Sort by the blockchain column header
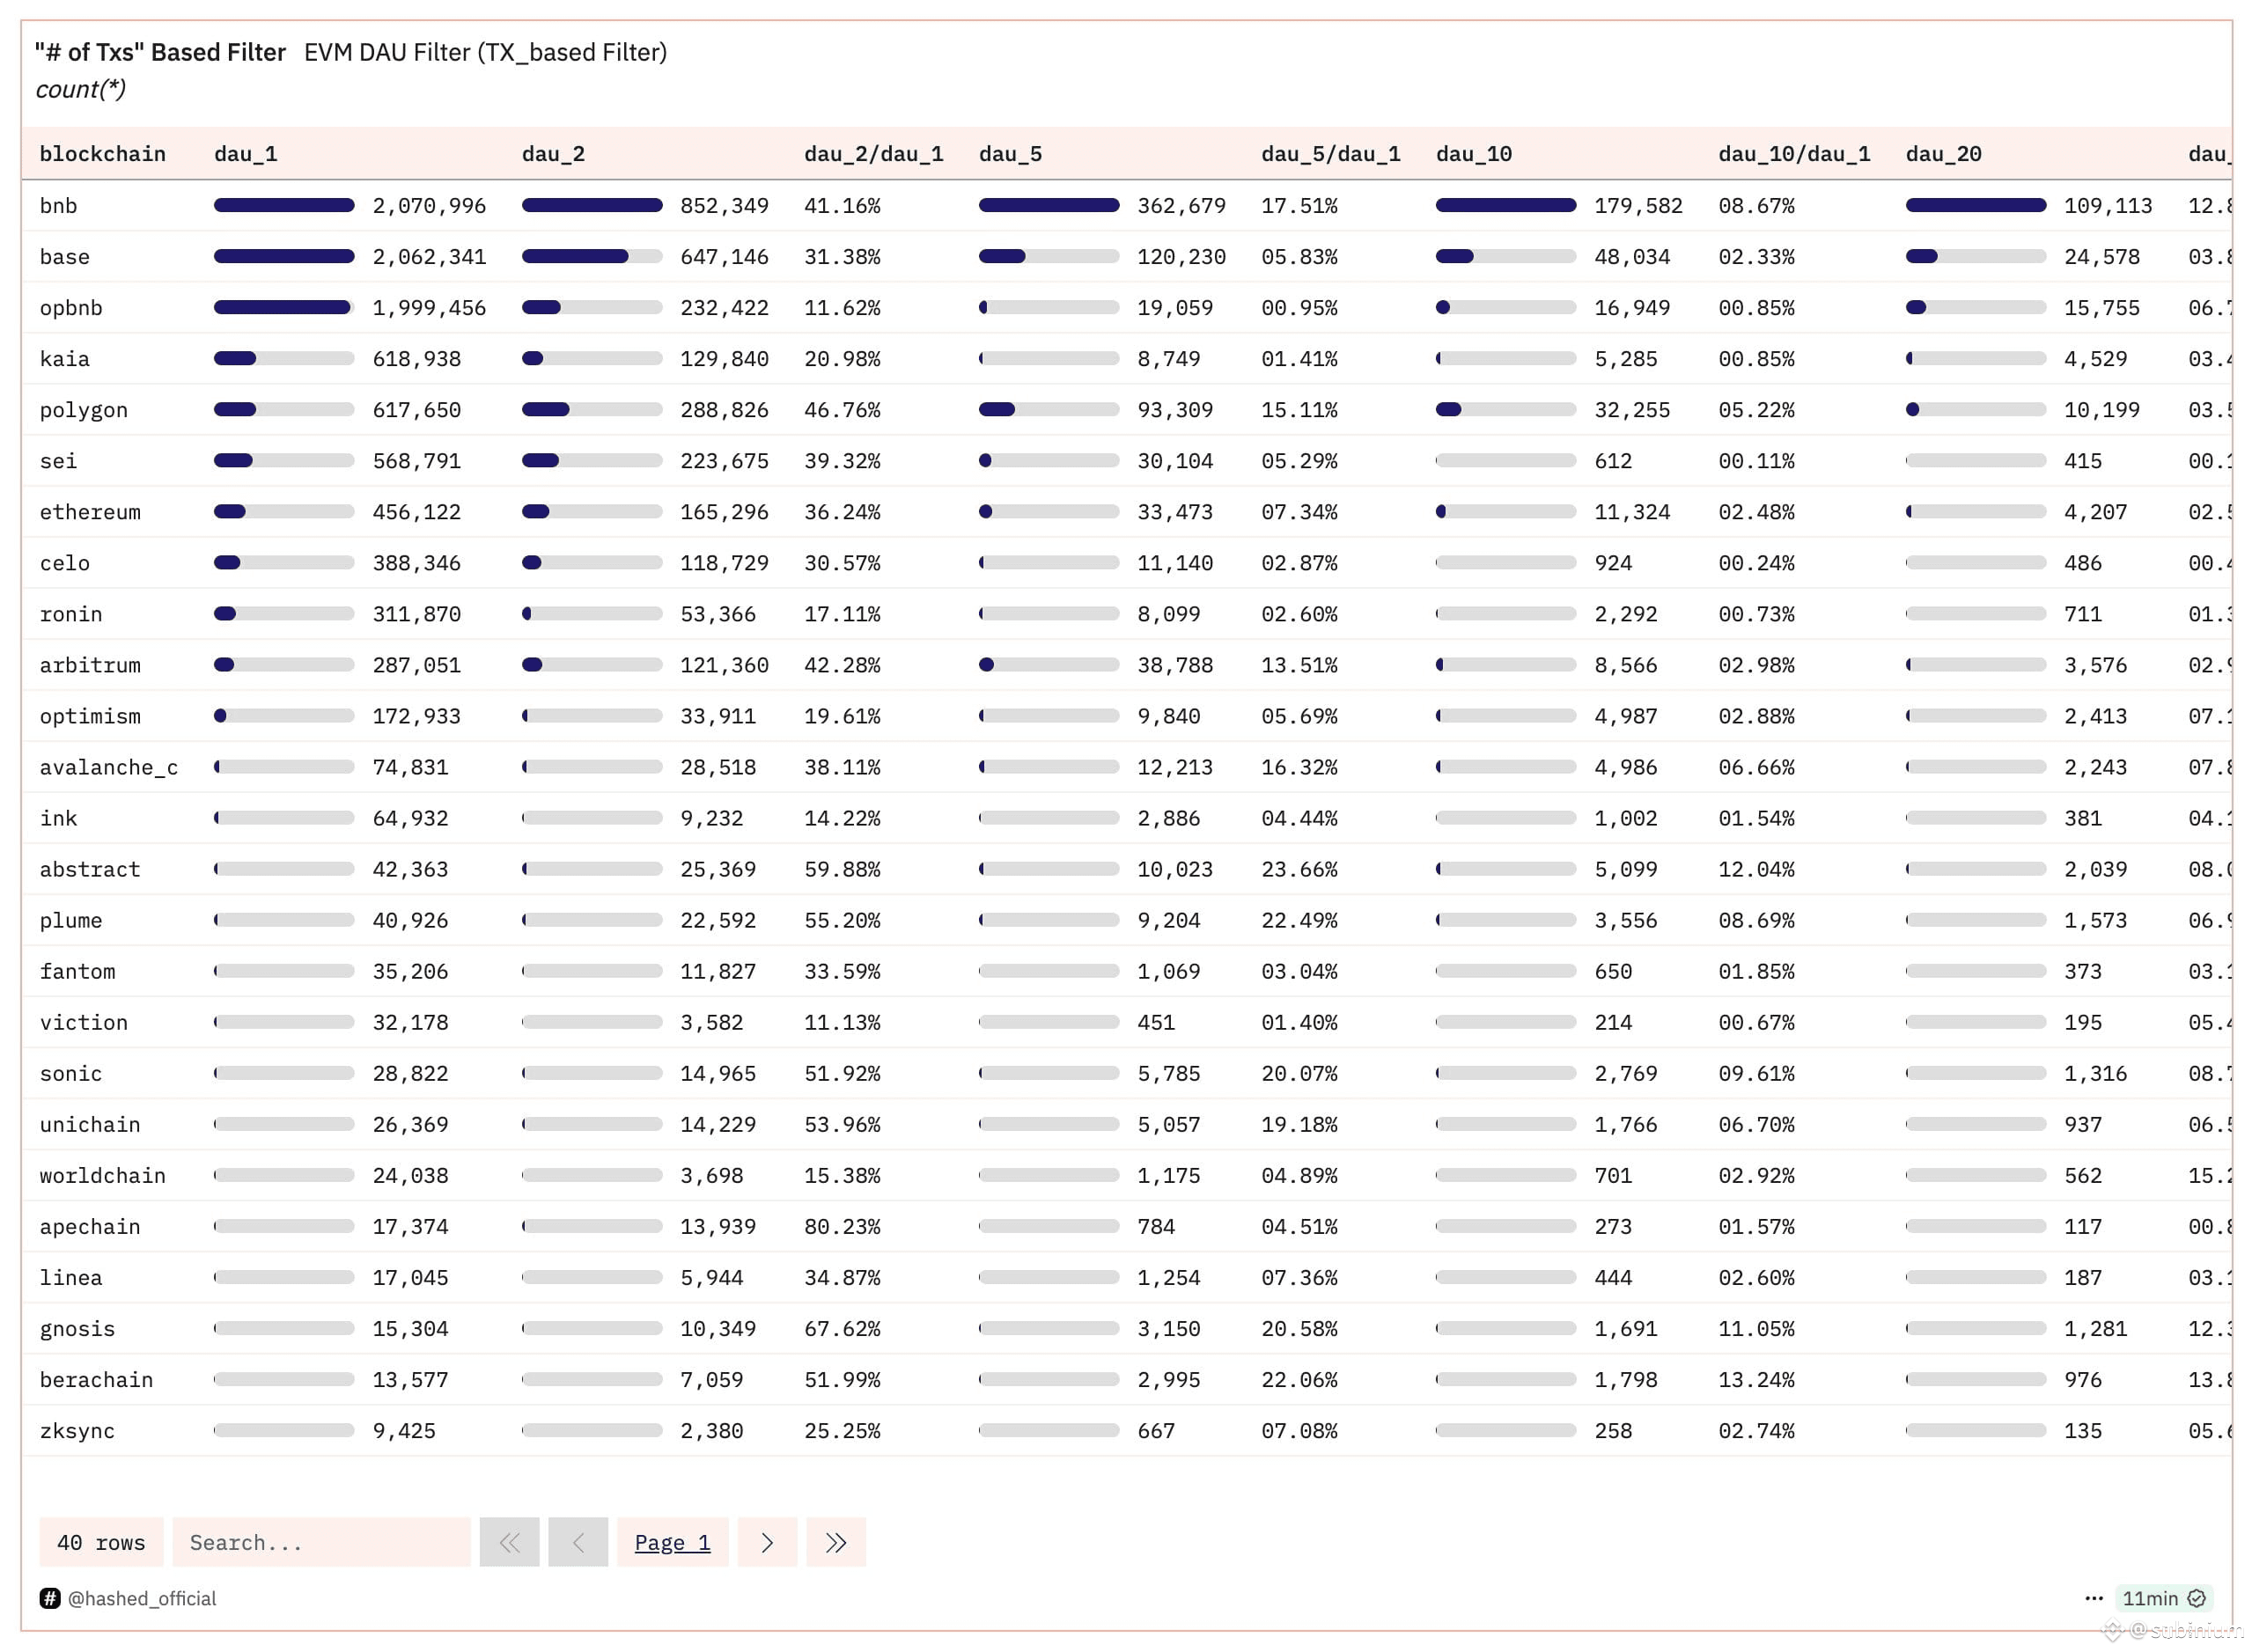 point(103,154)
